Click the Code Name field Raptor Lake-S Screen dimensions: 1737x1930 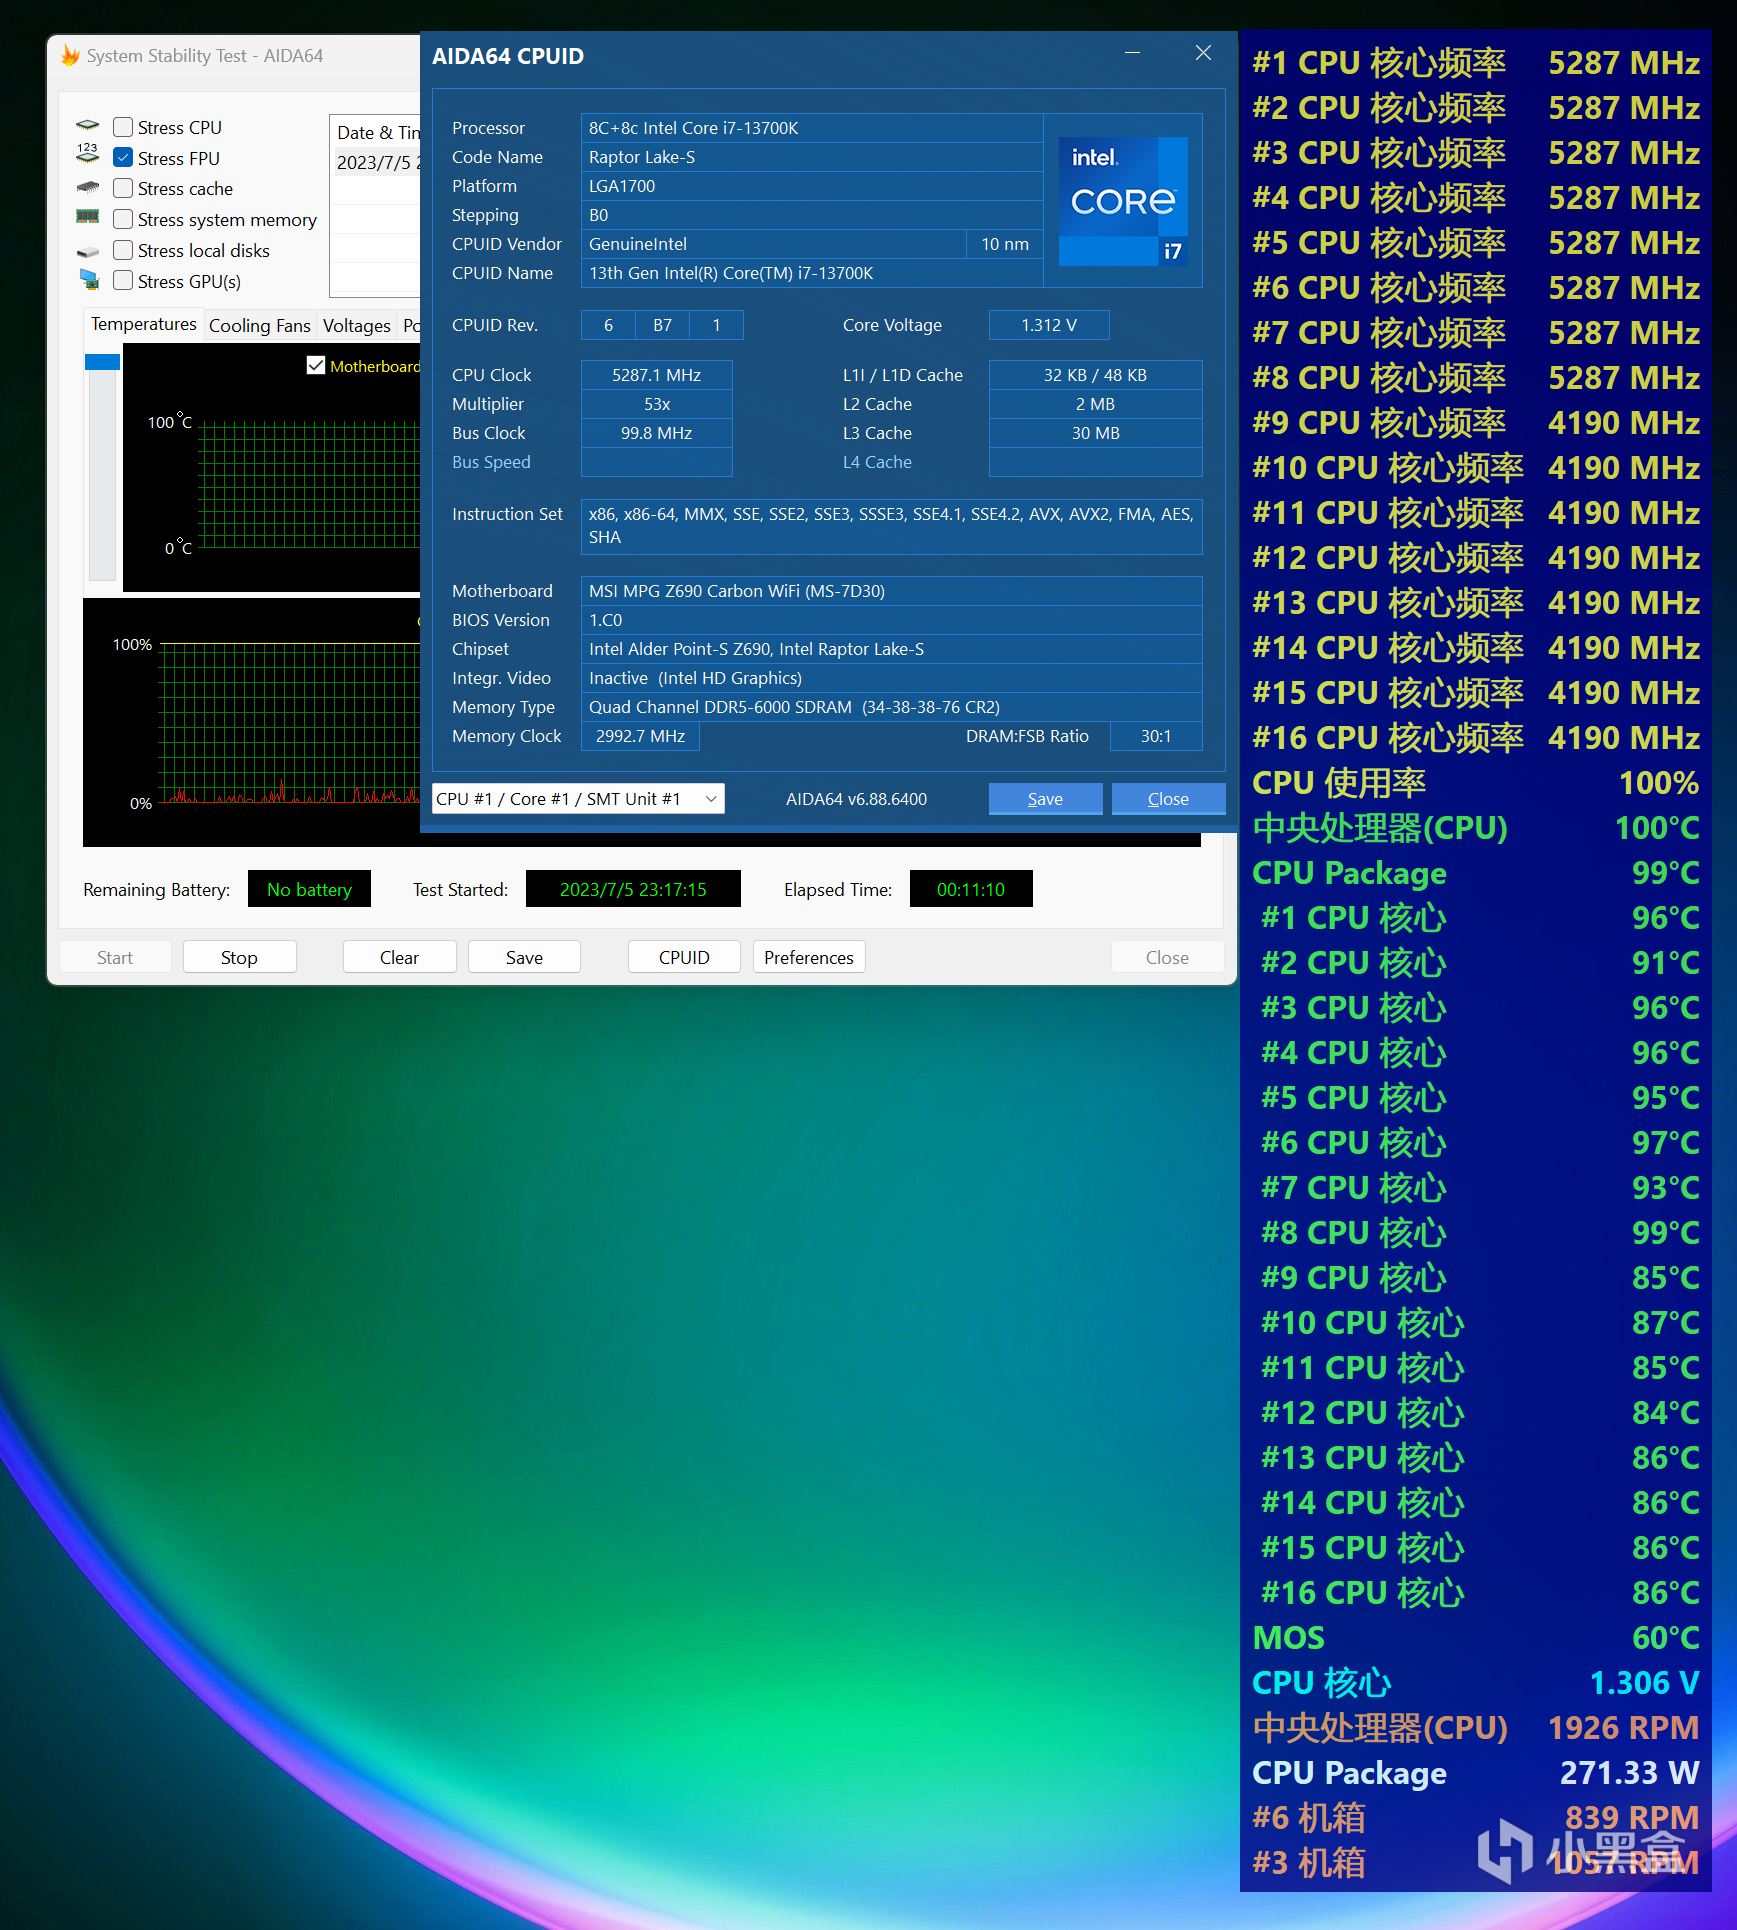[812, 157]
